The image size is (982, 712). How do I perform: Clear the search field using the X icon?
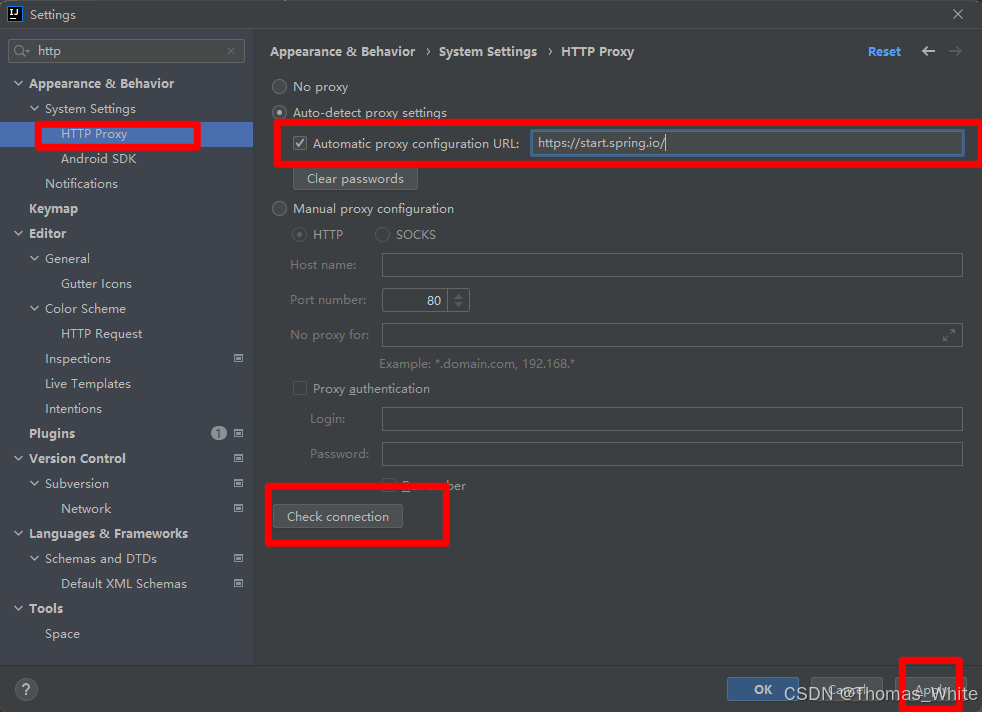point(230,50)
